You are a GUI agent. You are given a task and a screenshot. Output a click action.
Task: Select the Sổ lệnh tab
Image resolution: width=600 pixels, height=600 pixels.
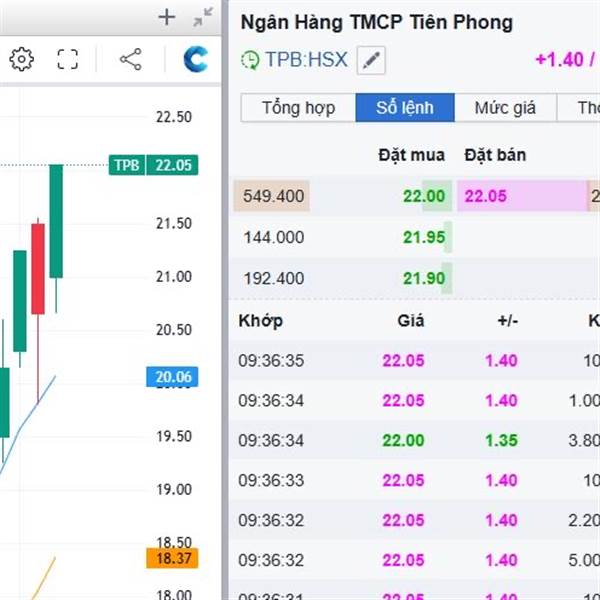pyautogui.click(x=405, y=108)
